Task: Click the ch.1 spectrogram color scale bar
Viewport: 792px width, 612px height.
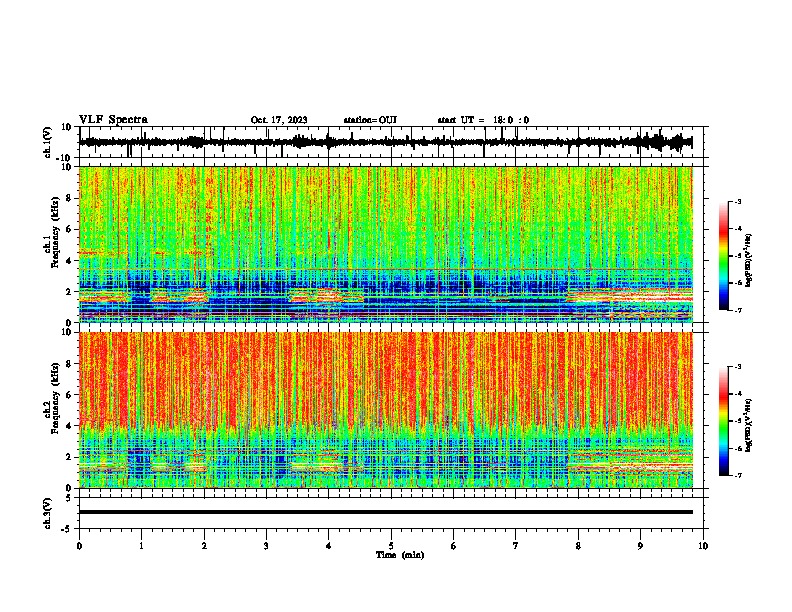Action: pyautogui.click(x=723, y=256)
